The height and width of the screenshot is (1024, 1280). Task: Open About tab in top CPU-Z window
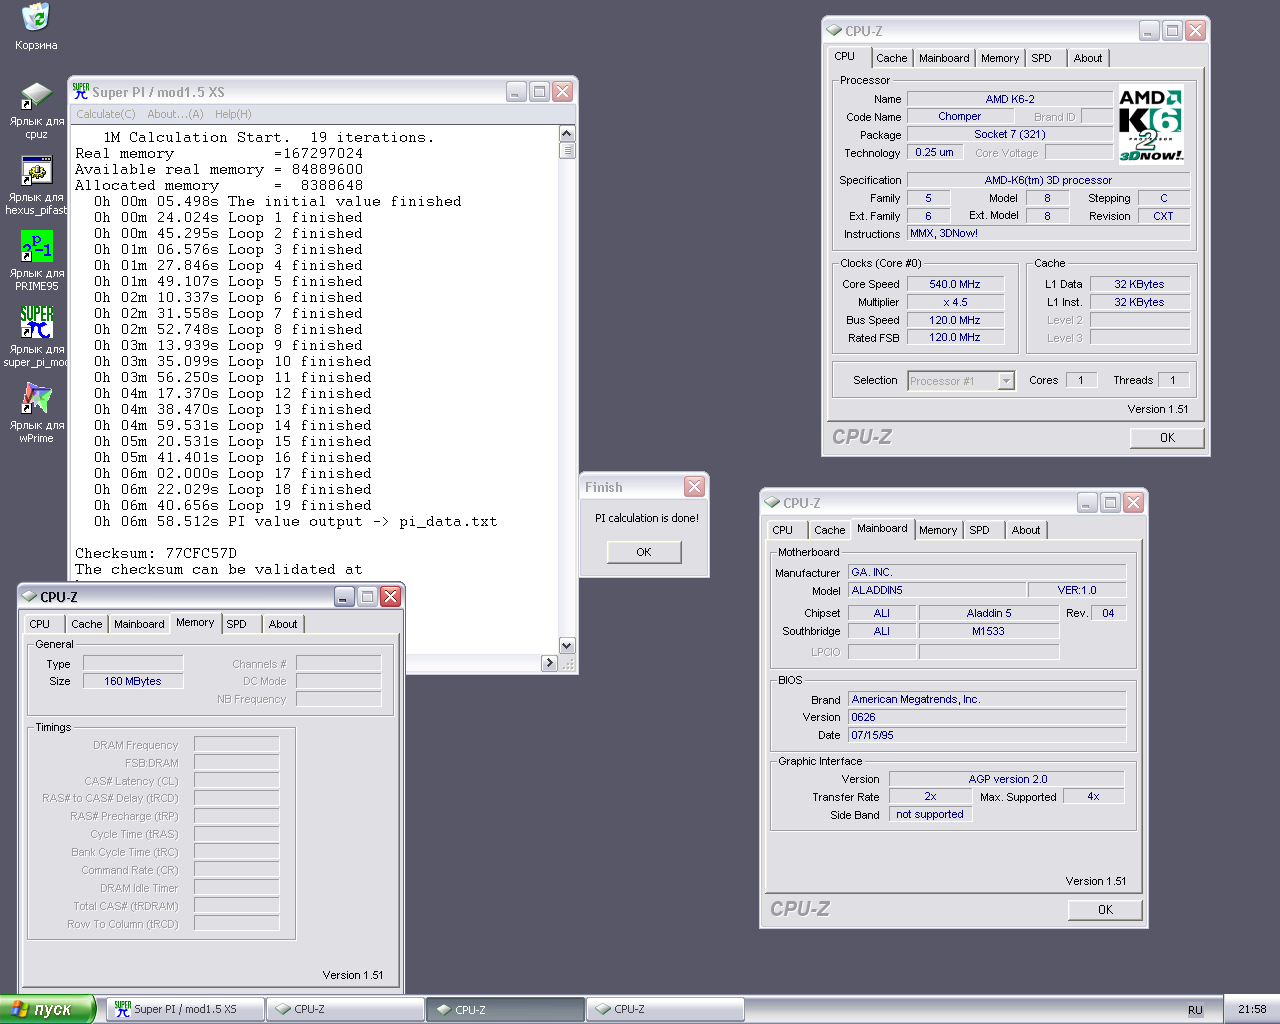(x=1088, y=58)
